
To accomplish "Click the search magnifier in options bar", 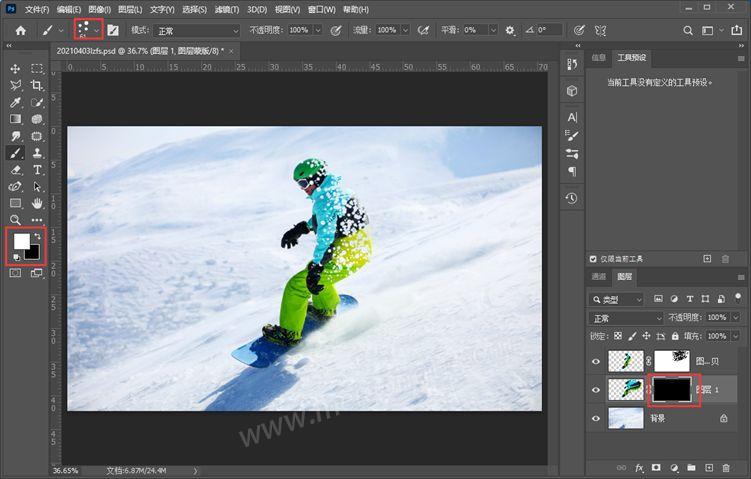I will tap(688, 31).
